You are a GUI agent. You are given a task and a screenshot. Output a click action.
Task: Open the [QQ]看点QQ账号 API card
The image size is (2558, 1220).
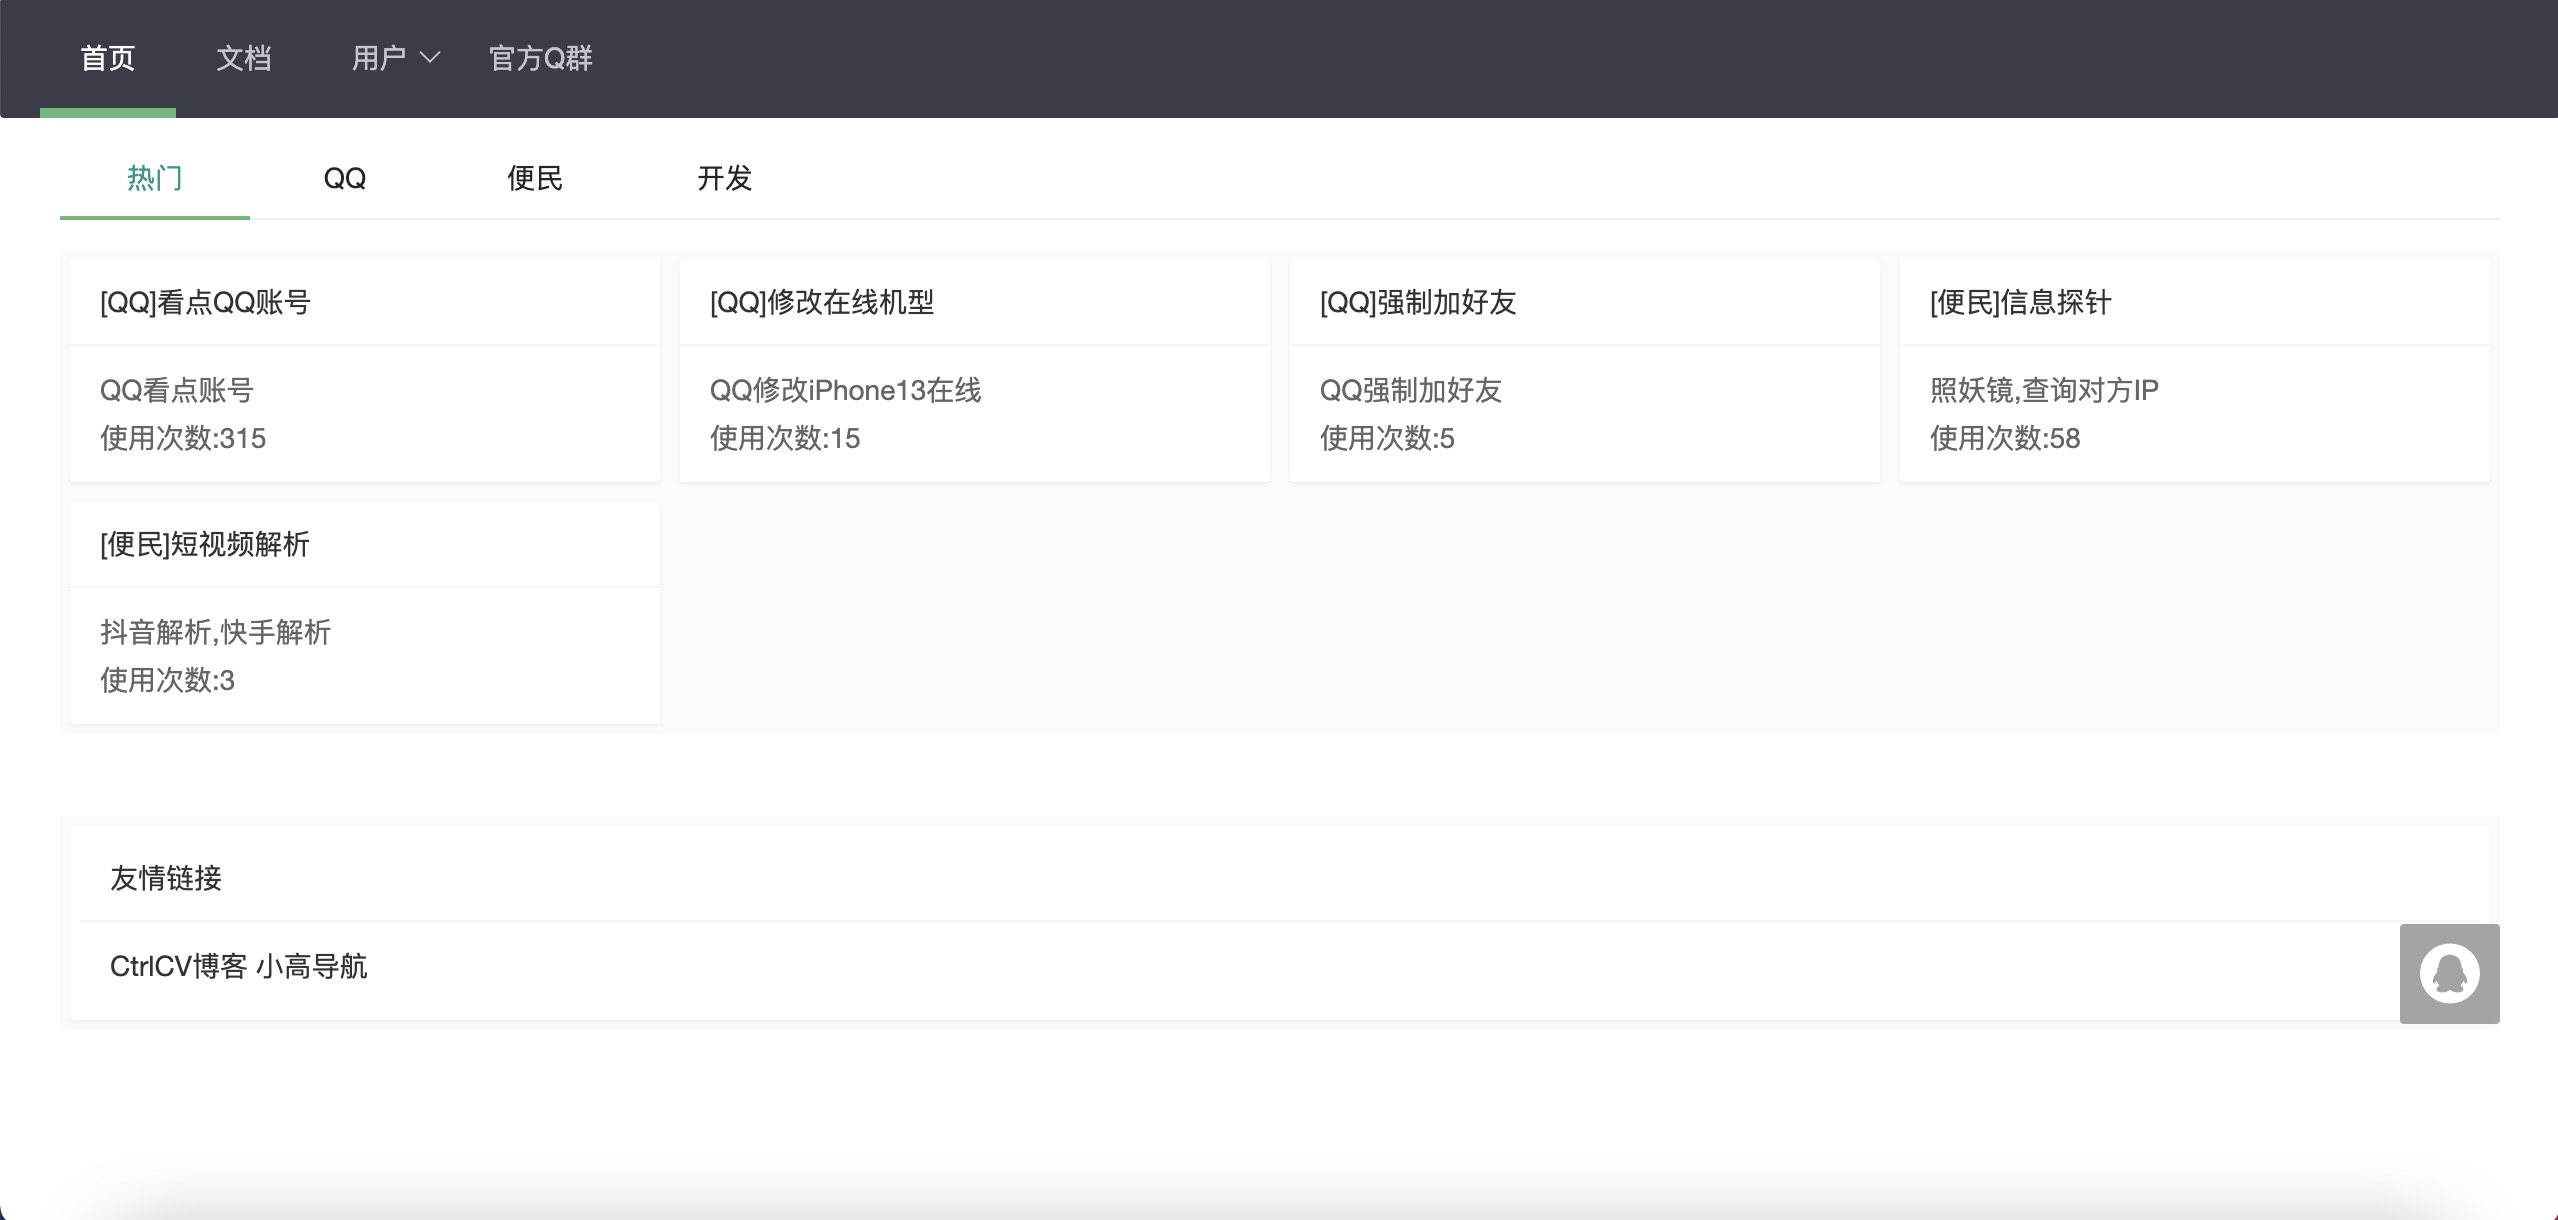coord(363,371)
